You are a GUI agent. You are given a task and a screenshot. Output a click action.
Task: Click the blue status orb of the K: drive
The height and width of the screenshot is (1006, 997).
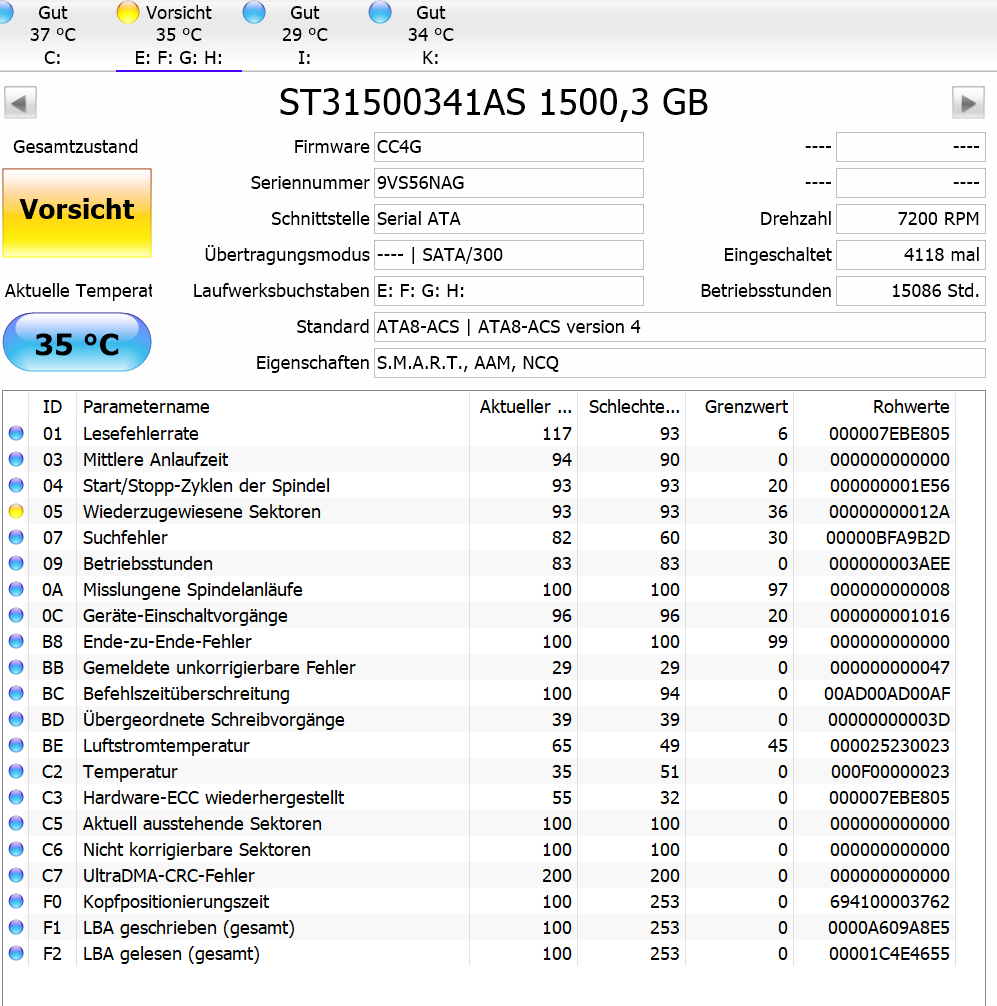(380, 12)
